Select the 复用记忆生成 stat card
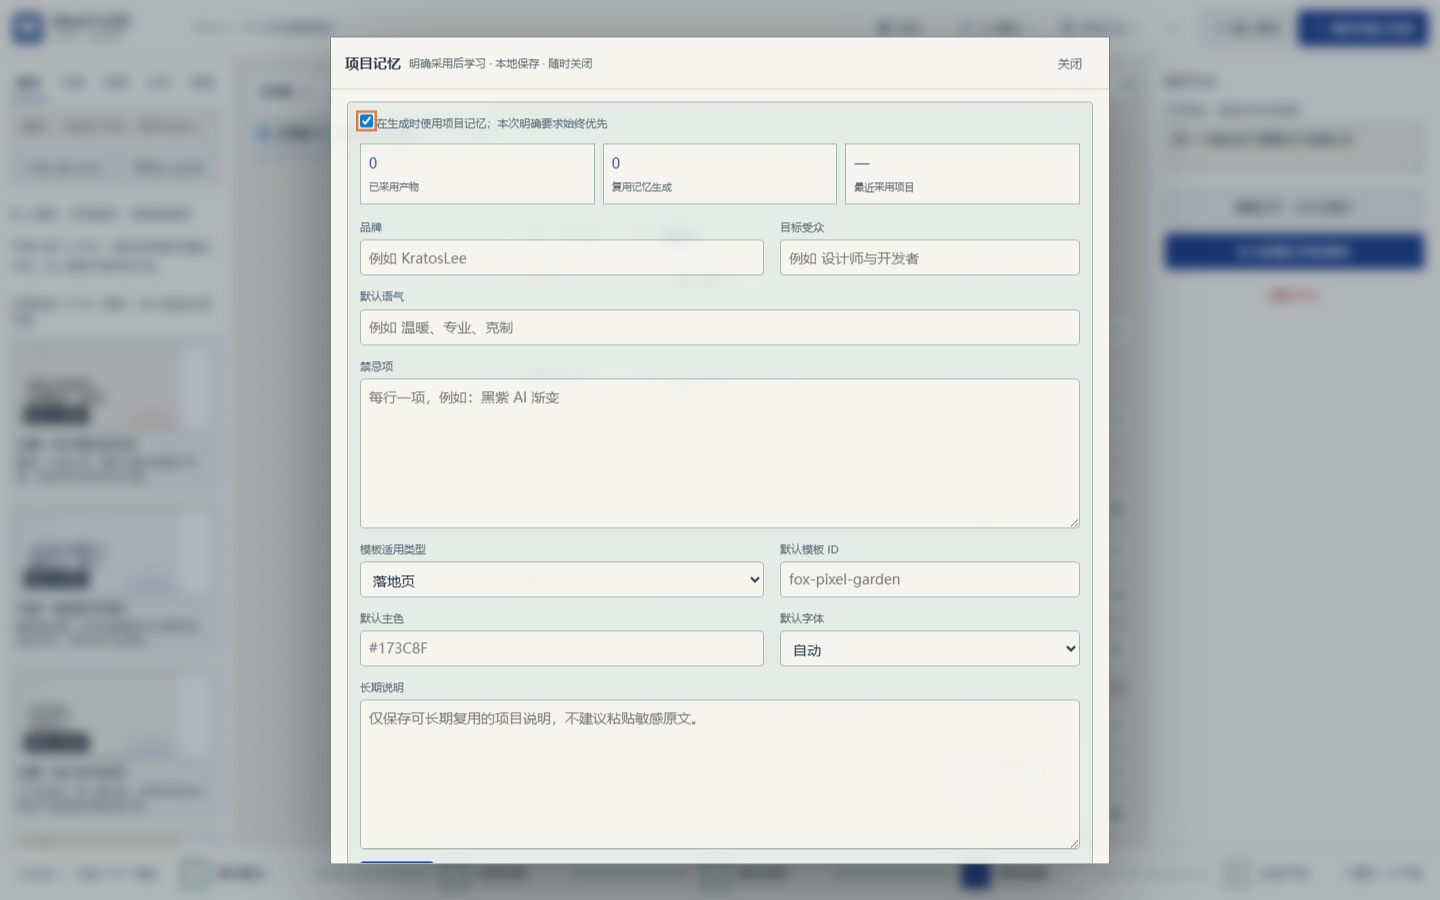Image resolution: width=1440 pixels, height=900 pixels. point(720,174)
